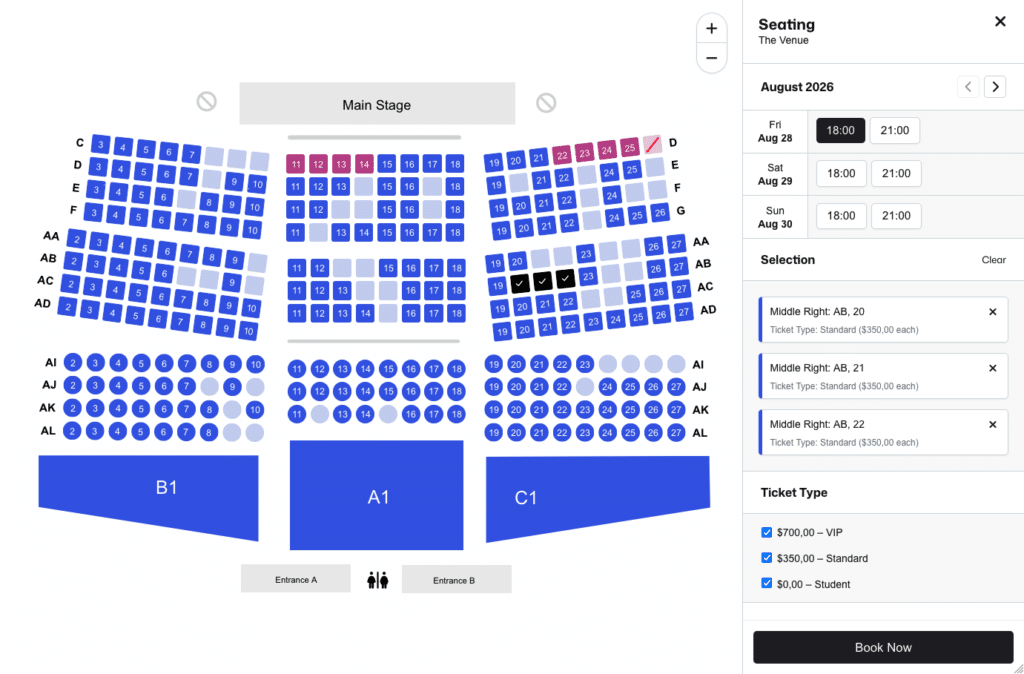This screenshot has width=1024, height=674.
Task: Select Sun Aug 30 18:00 showtime
Action: coord(841,216)
